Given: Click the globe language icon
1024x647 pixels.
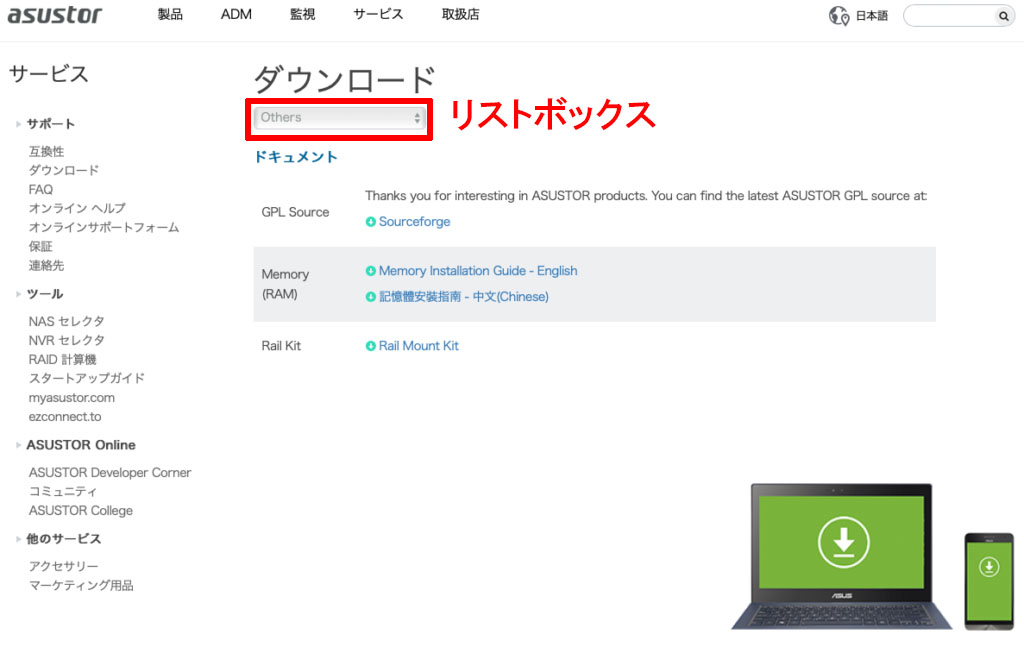Looking at the screenshot, I should pyautogui.click(x=838, y=16).
